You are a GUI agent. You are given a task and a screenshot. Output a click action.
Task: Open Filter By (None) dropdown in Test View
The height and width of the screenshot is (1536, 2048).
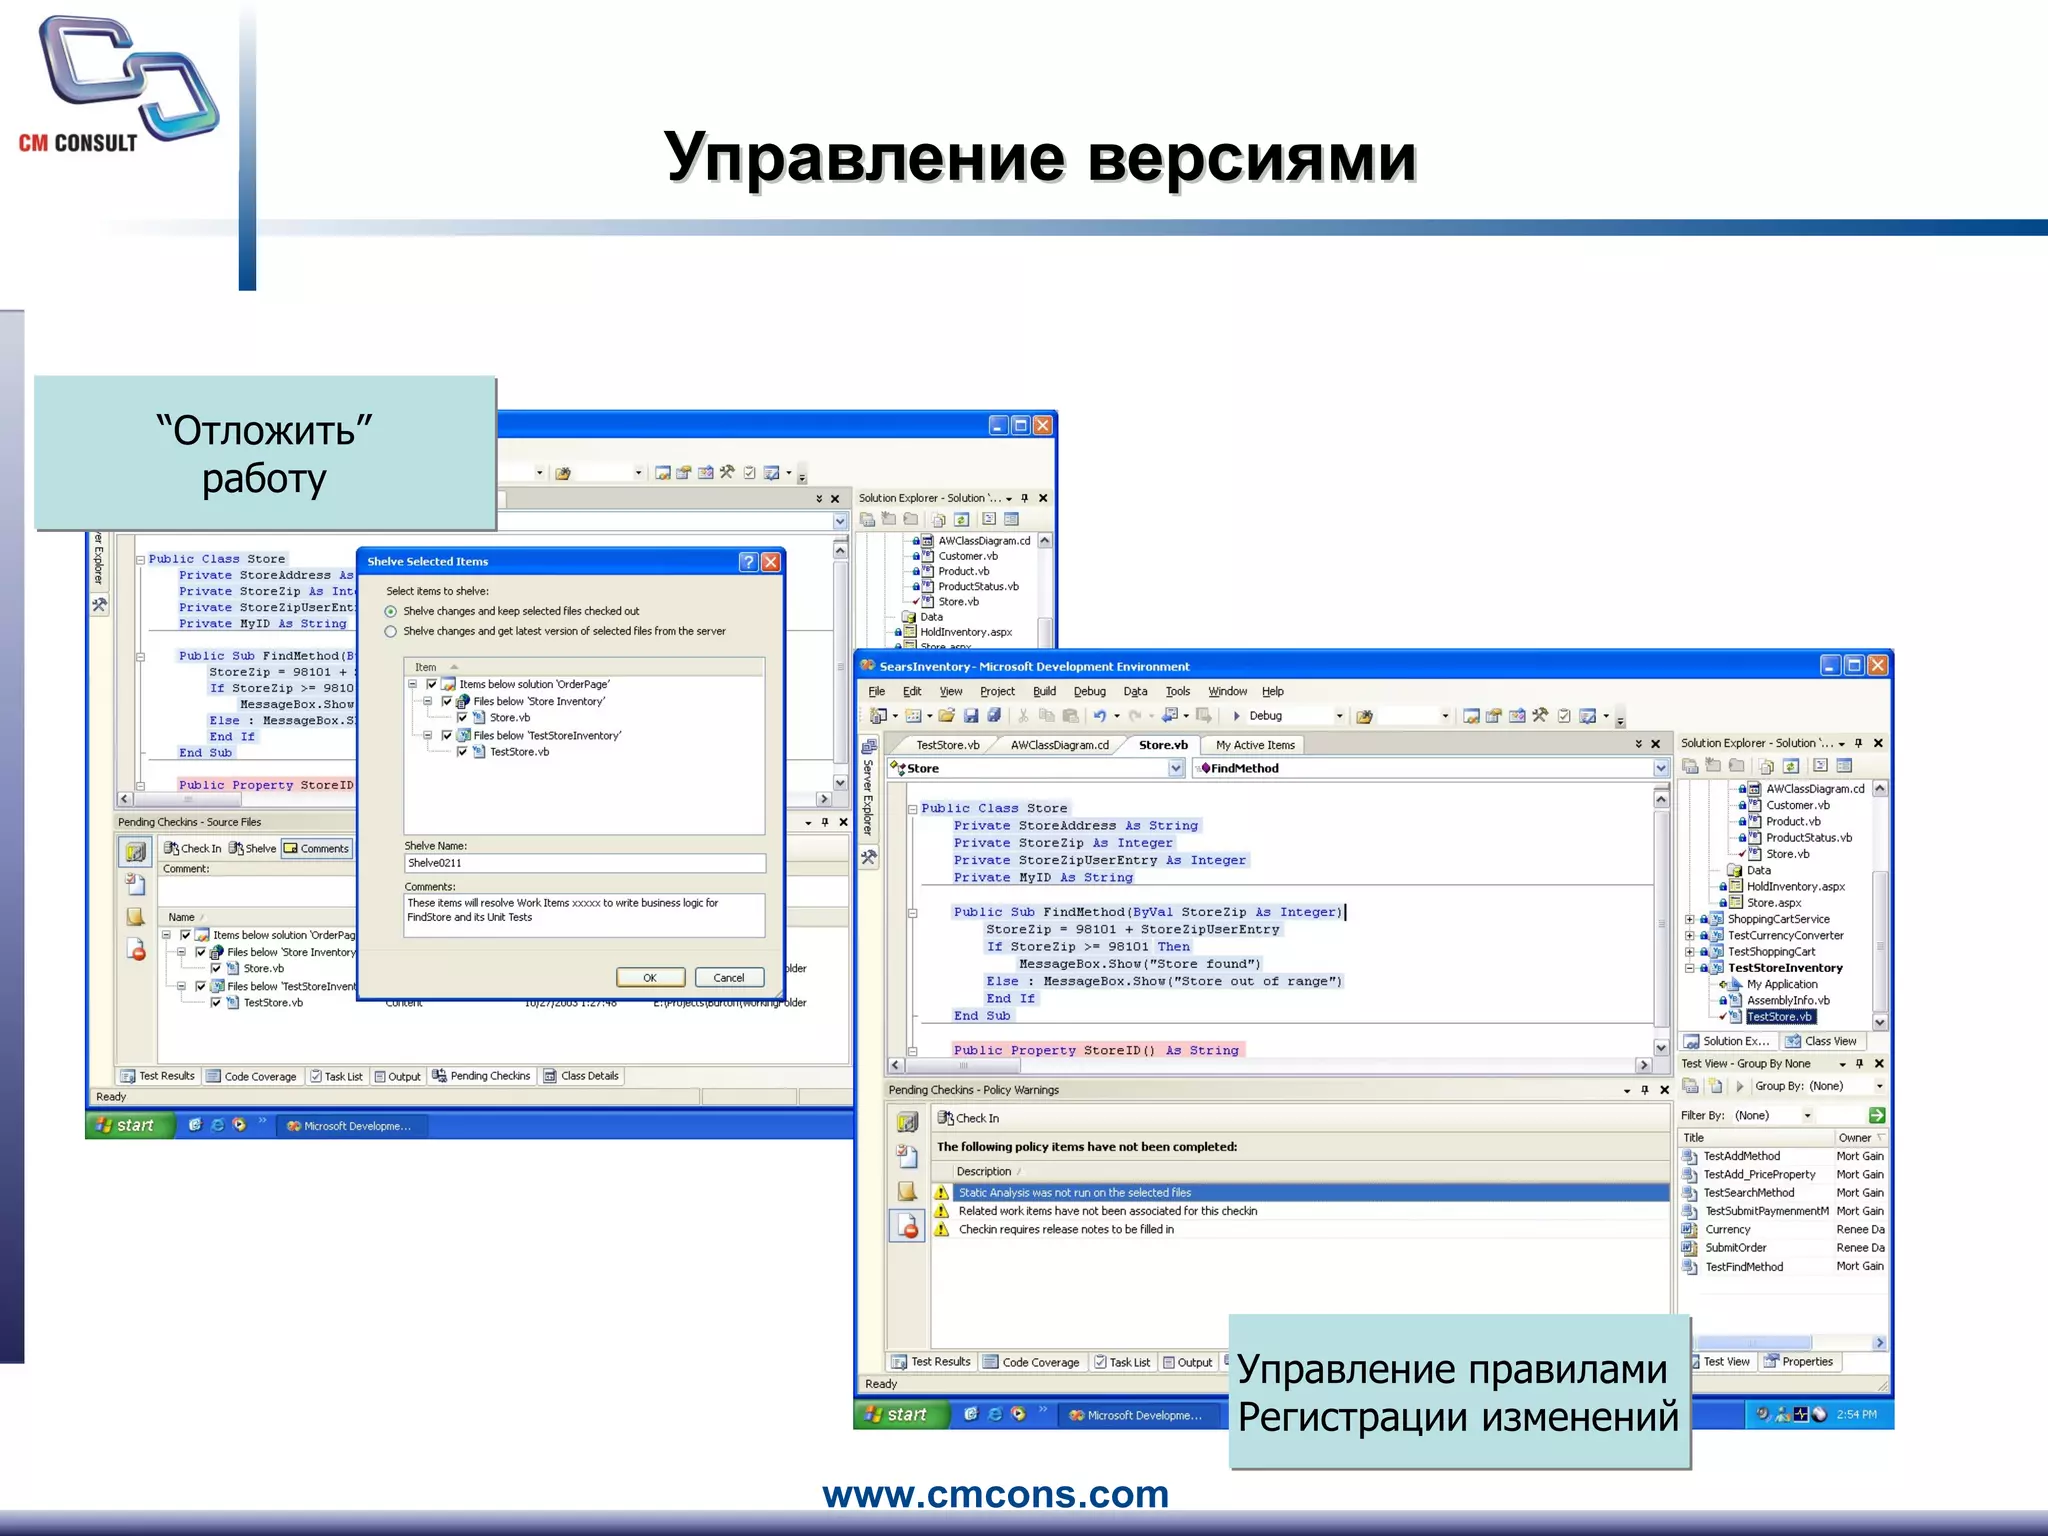point(1807,1116)
